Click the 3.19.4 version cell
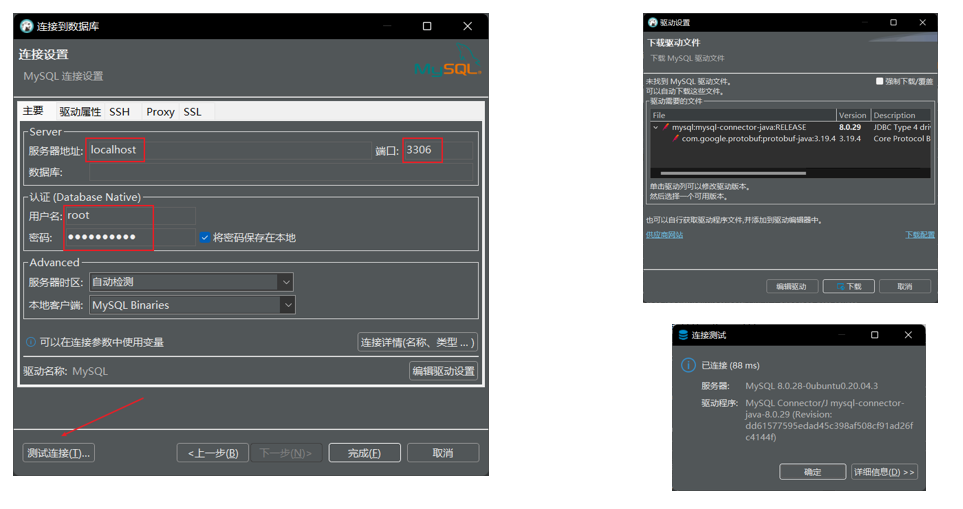 tap(850, 139)
